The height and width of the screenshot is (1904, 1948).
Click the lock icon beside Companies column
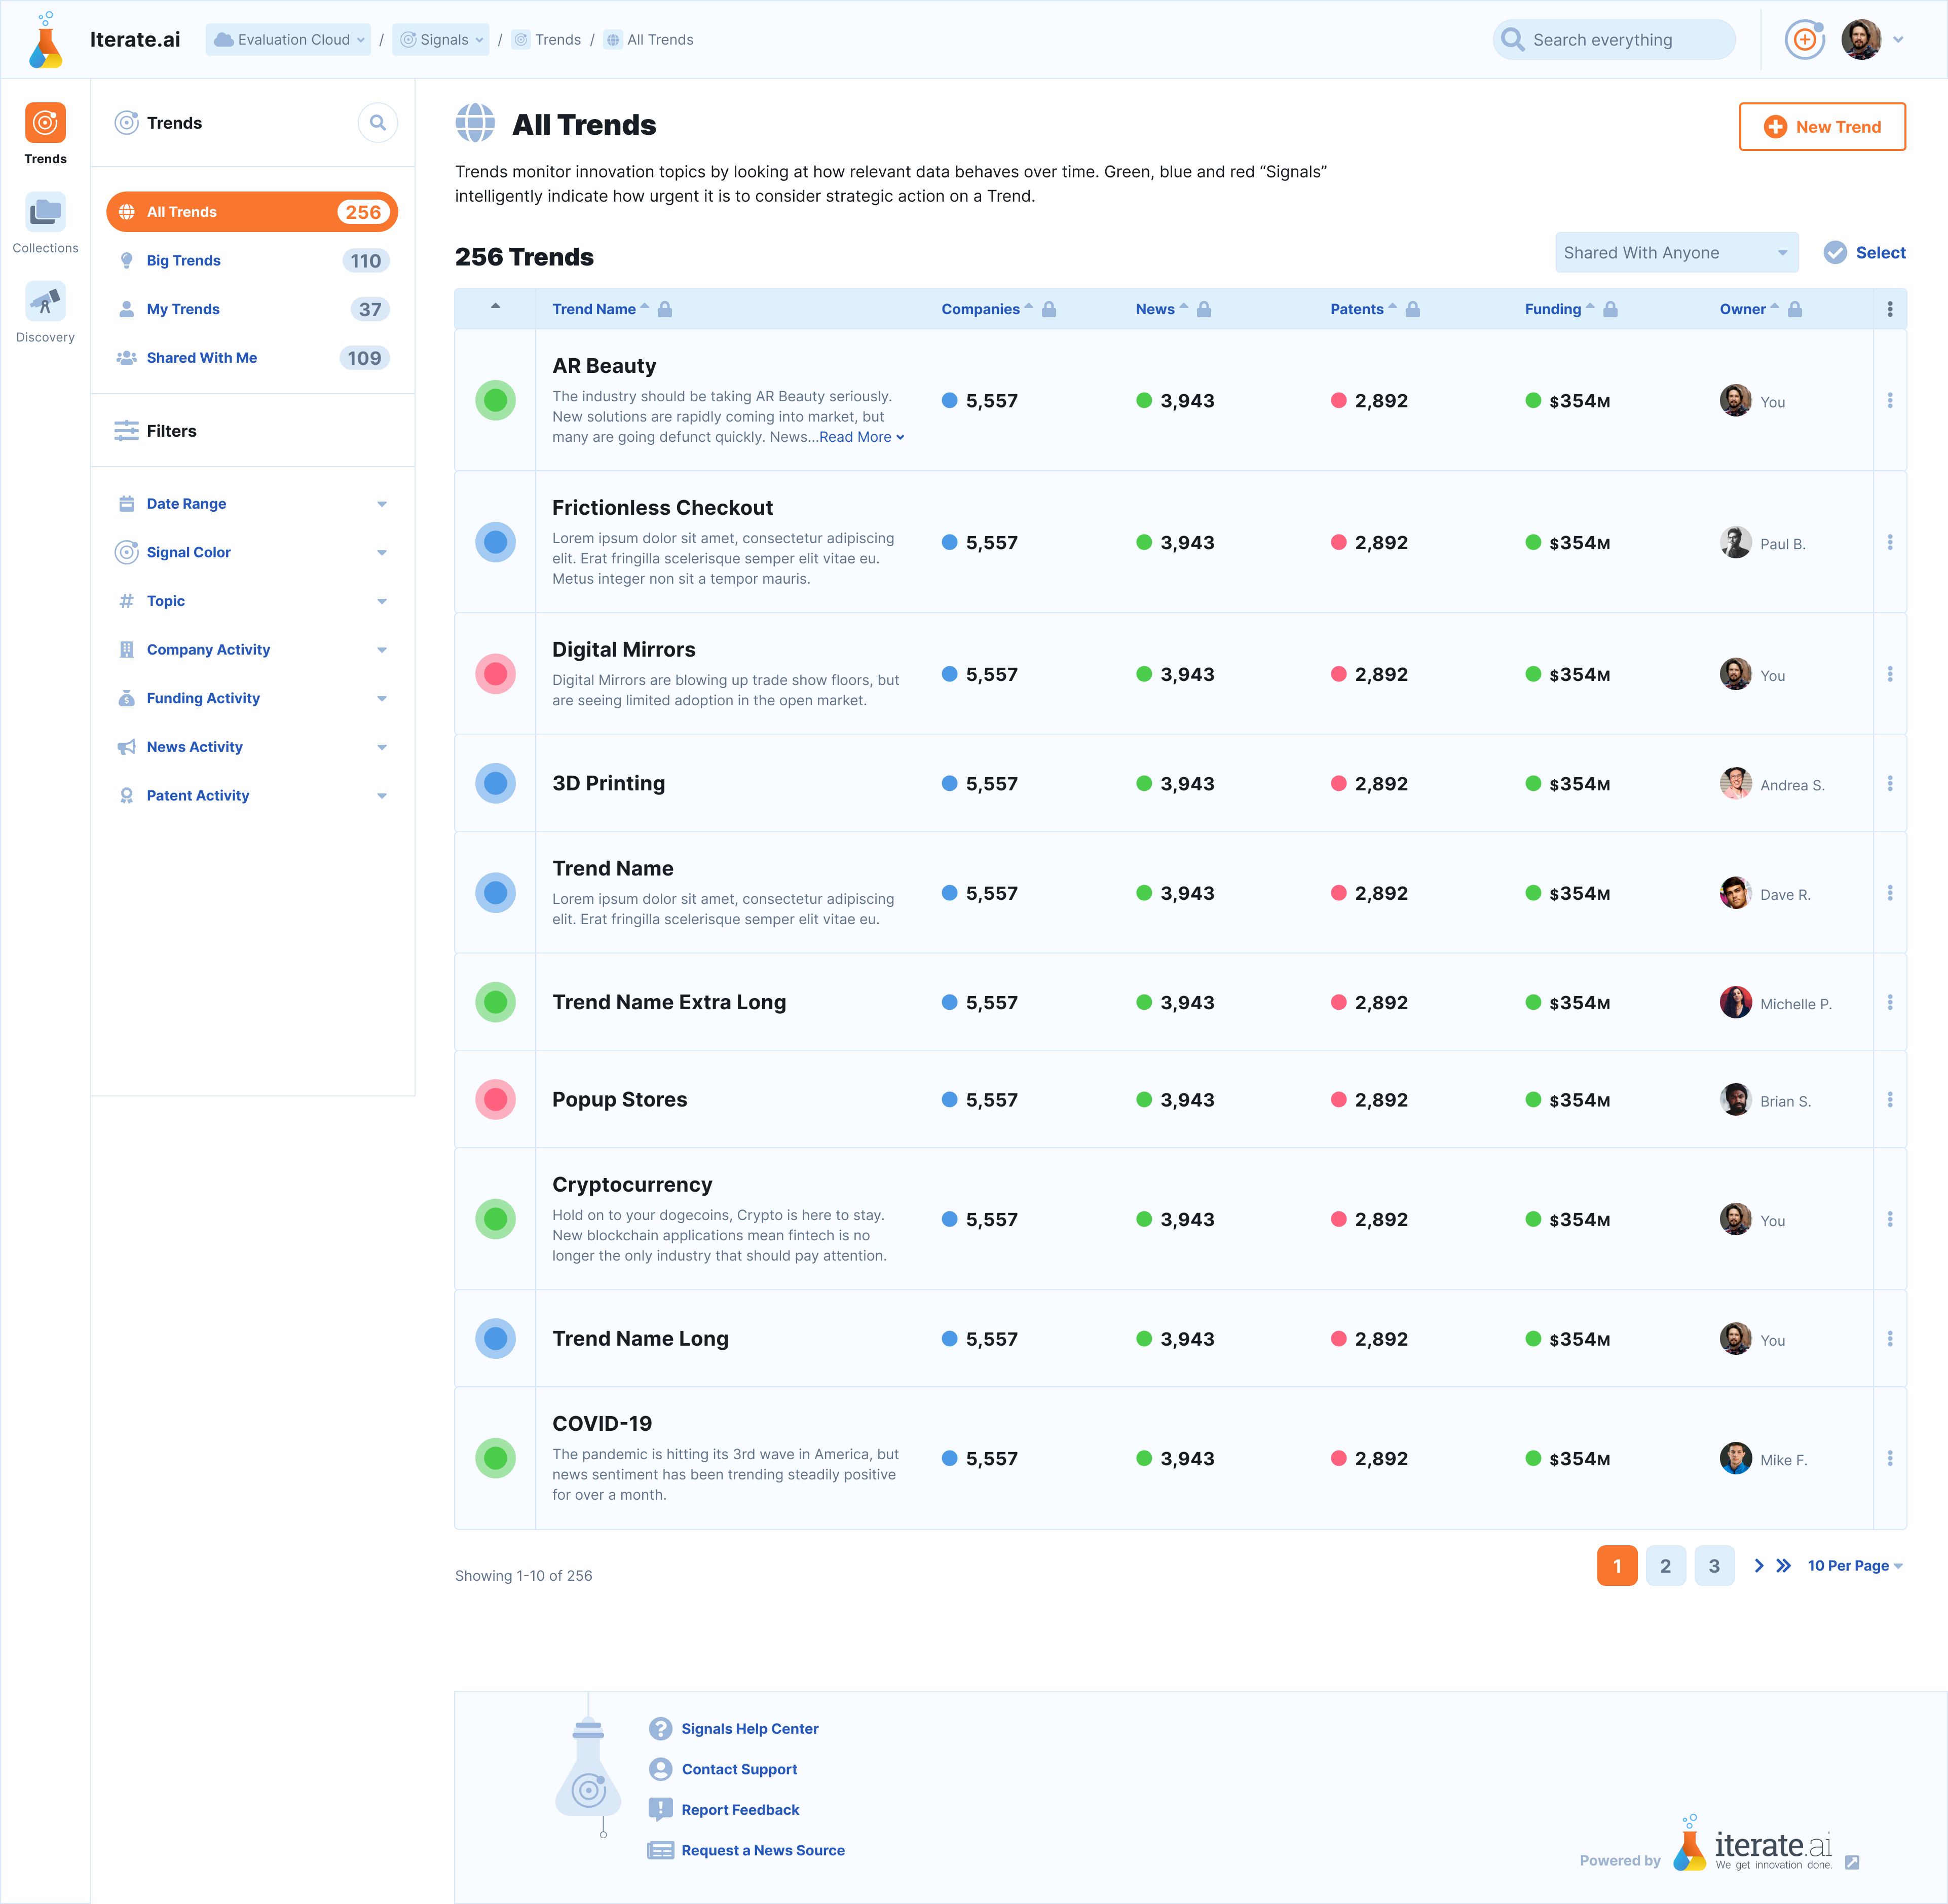1049,310
